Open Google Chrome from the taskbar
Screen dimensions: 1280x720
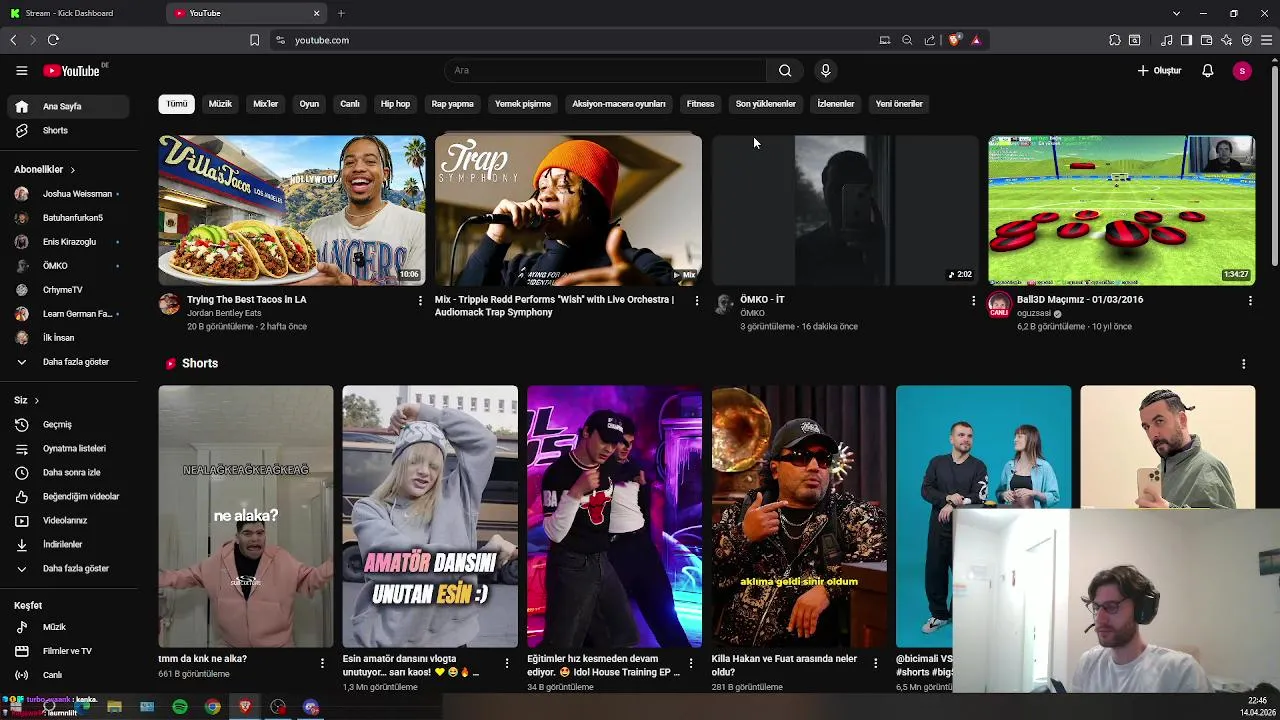213,707
